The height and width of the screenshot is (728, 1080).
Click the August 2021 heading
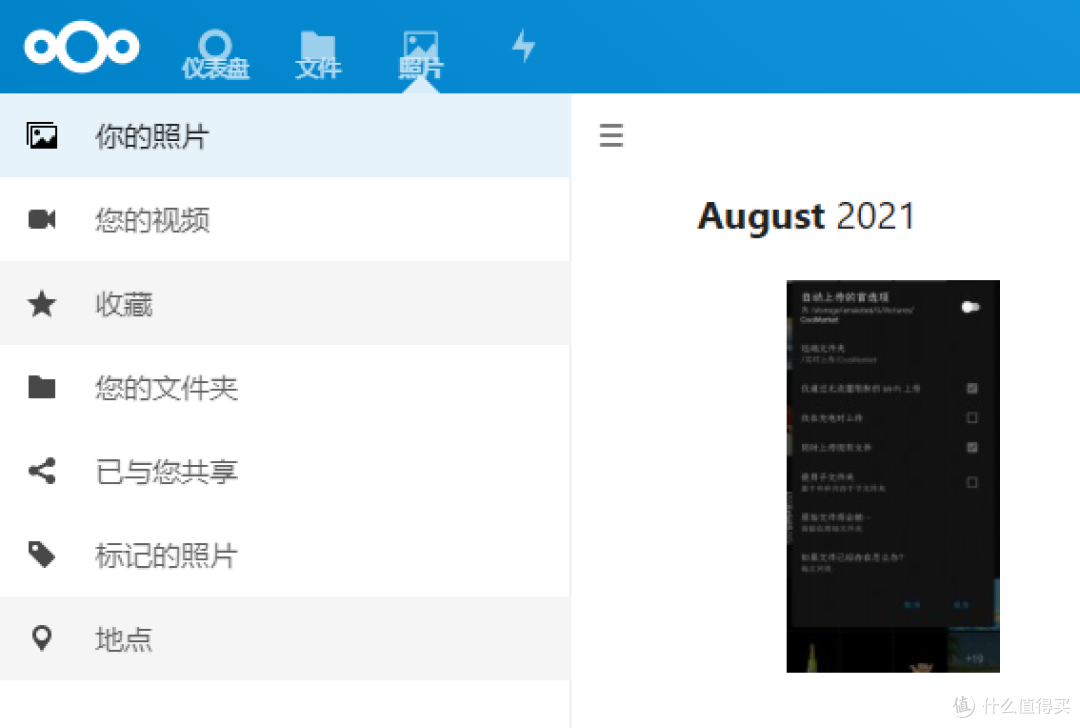click(x=807, y=215)
